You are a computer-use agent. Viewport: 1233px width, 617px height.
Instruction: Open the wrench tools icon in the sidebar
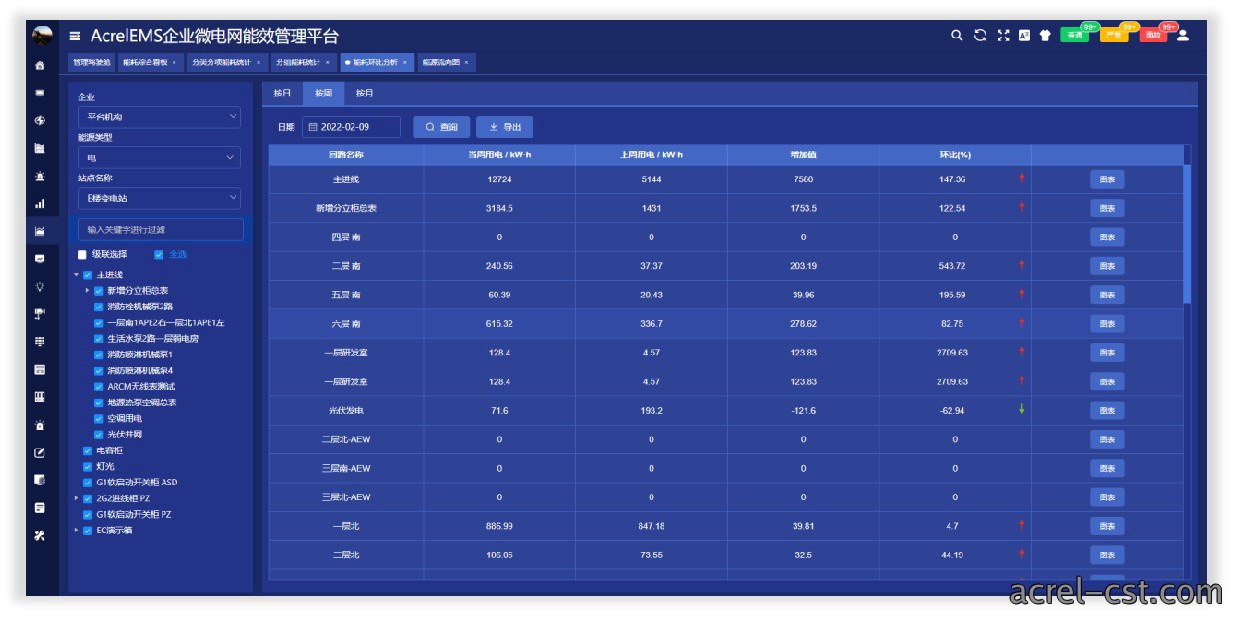(40, 535)
